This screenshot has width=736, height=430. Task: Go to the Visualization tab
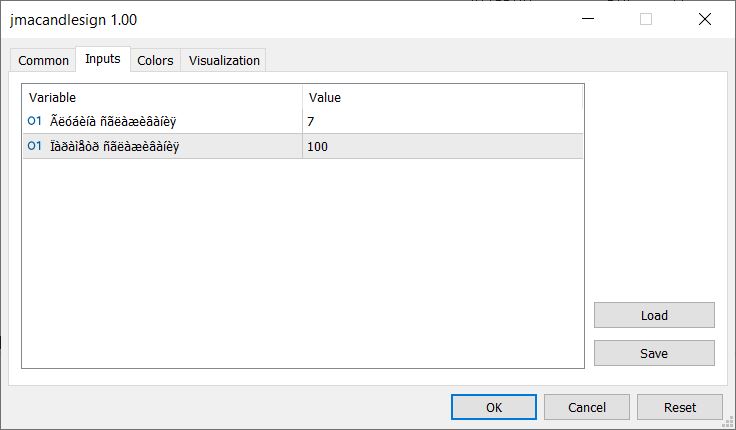click(224, 61)
